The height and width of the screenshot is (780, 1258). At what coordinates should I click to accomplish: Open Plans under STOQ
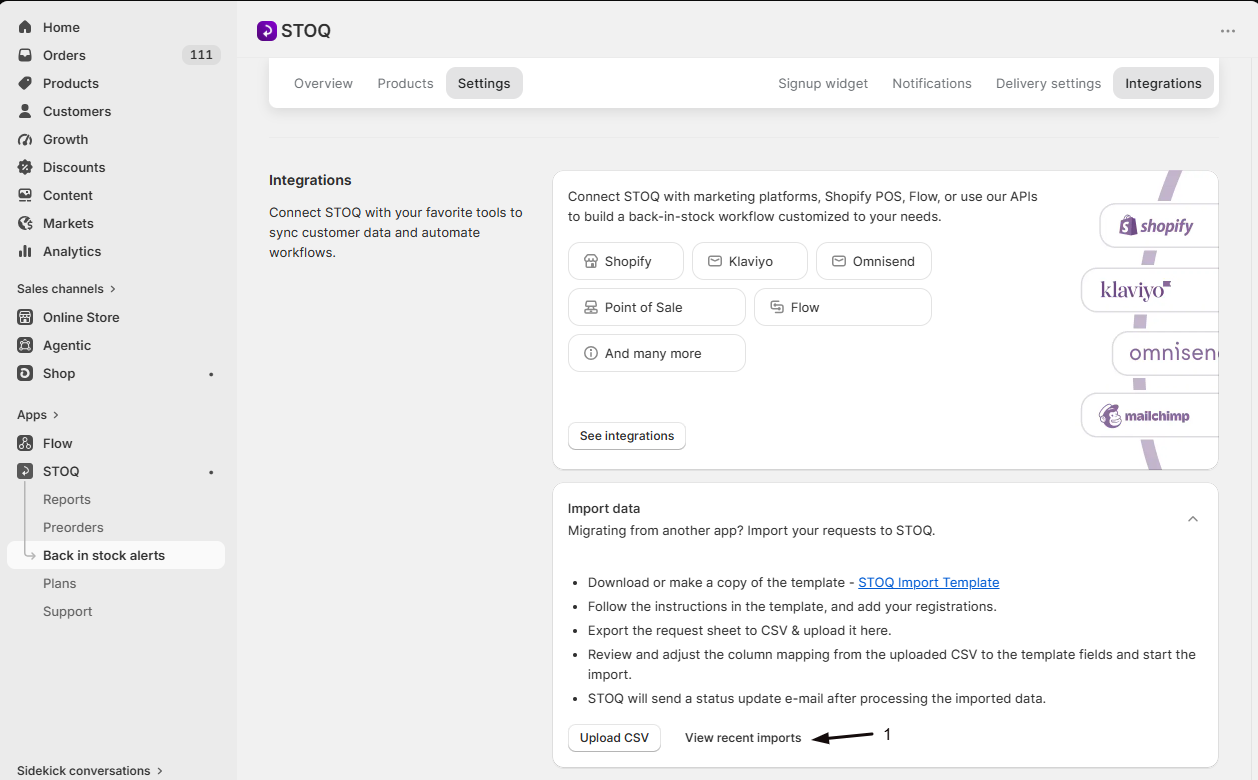60,583
